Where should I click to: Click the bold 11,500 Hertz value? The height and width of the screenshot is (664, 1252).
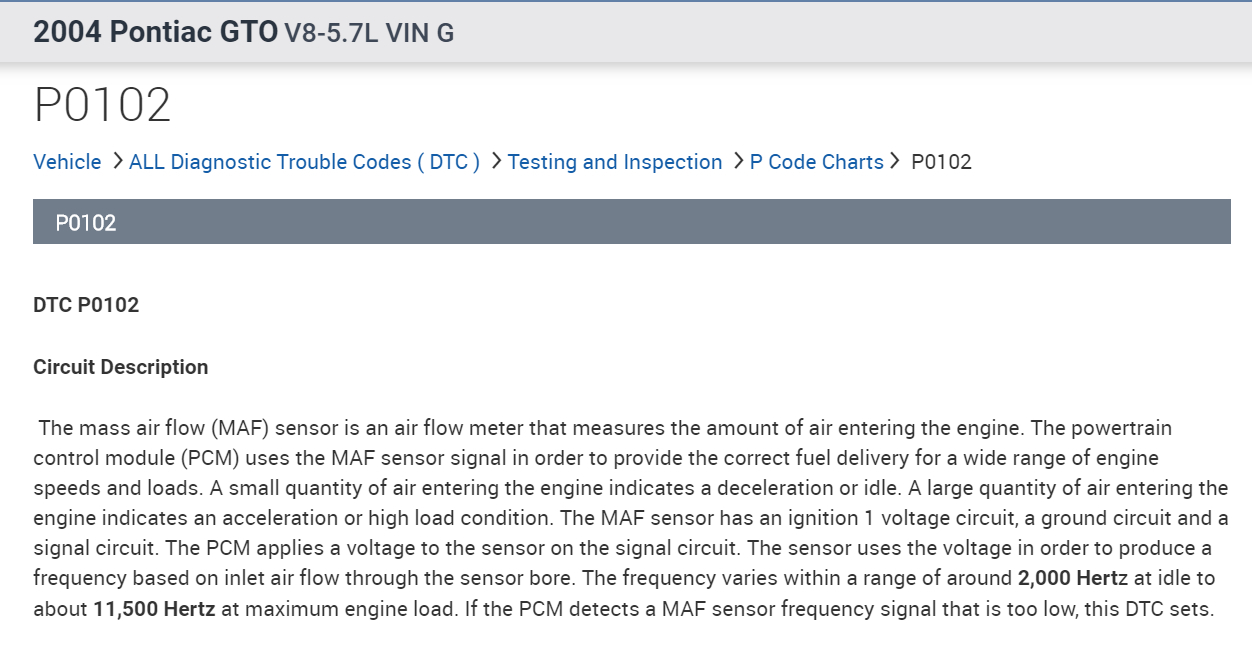click(x=154, y=608)
